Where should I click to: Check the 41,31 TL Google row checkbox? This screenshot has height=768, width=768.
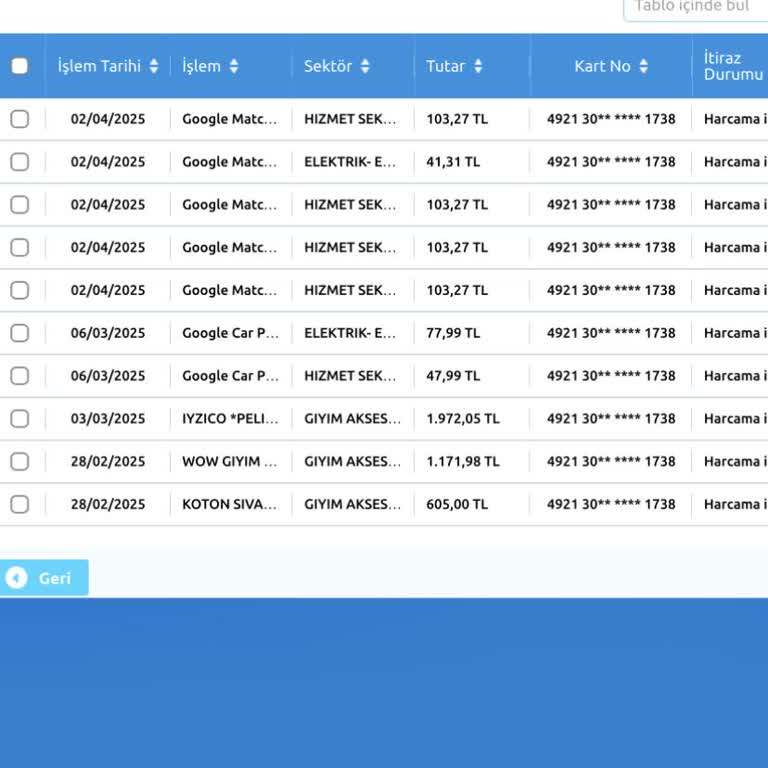20,162
